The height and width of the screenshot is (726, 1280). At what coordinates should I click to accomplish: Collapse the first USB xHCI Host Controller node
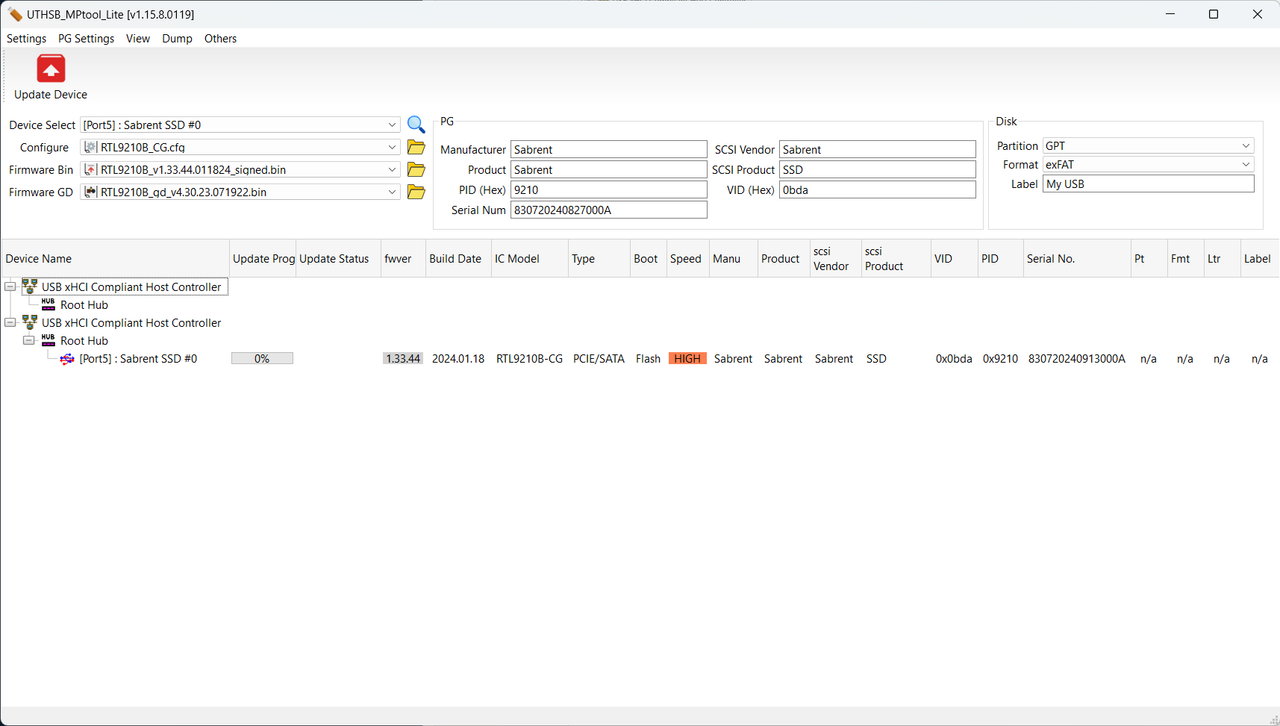10,287
